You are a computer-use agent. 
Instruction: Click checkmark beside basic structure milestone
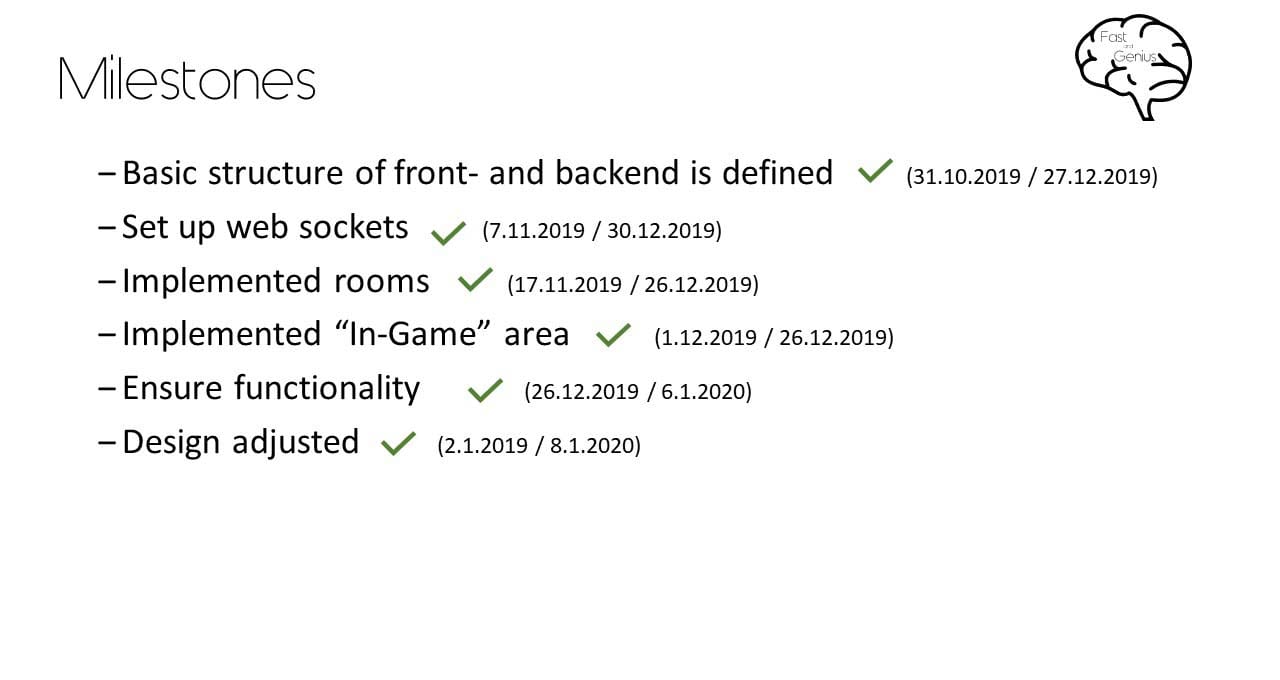(x=875, y=173)
